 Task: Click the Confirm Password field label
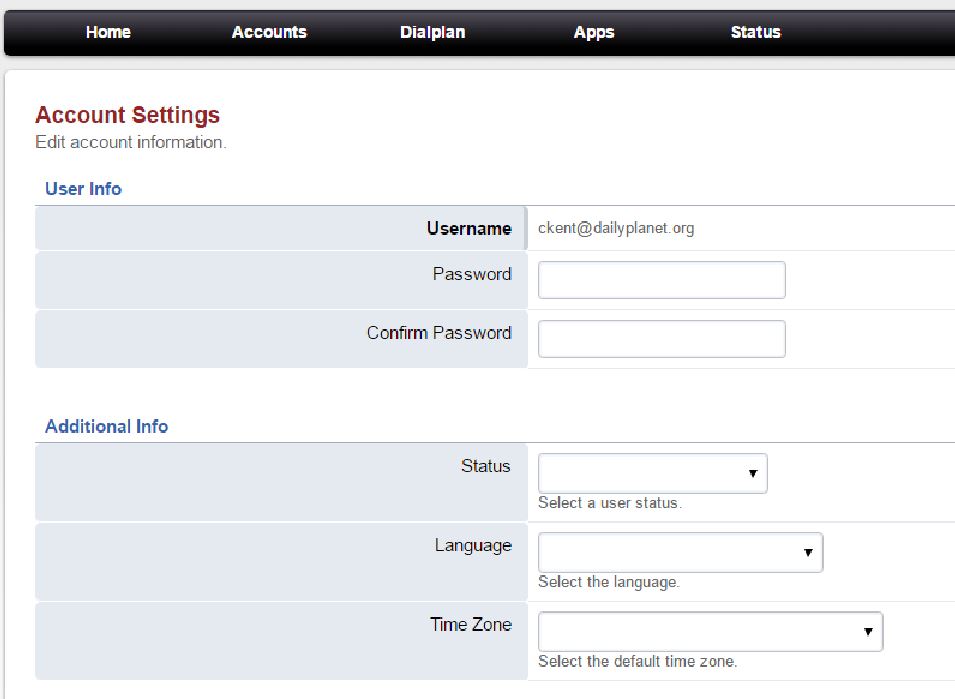pos(439,333)
